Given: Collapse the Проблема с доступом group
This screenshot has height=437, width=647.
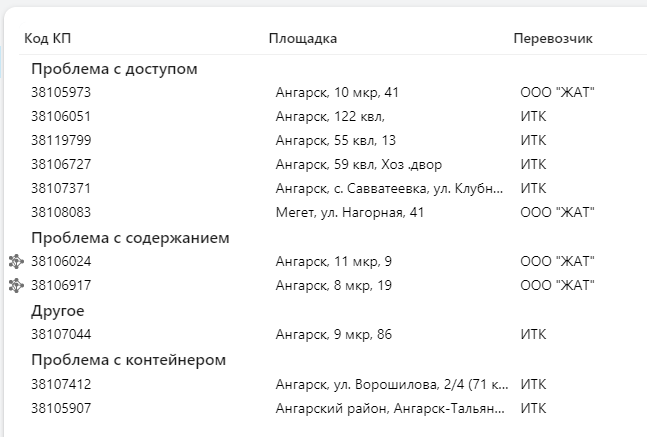Looking at the screenshot, I should [x=114, y=69].
